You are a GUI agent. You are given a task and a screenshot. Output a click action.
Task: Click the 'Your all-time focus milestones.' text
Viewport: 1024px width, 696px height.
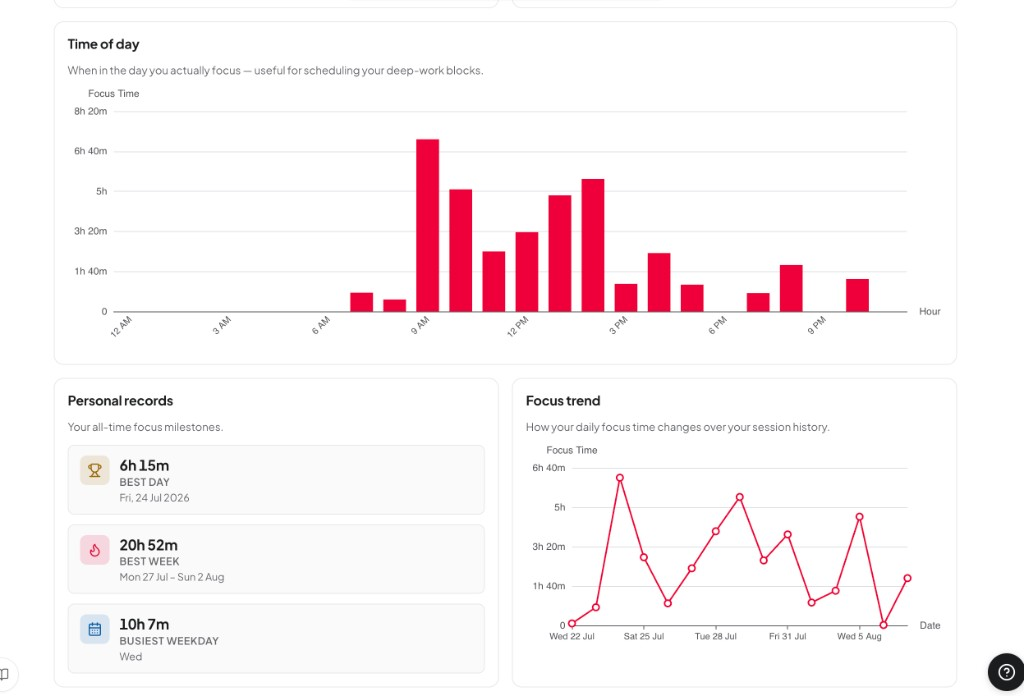click(145, 427)
